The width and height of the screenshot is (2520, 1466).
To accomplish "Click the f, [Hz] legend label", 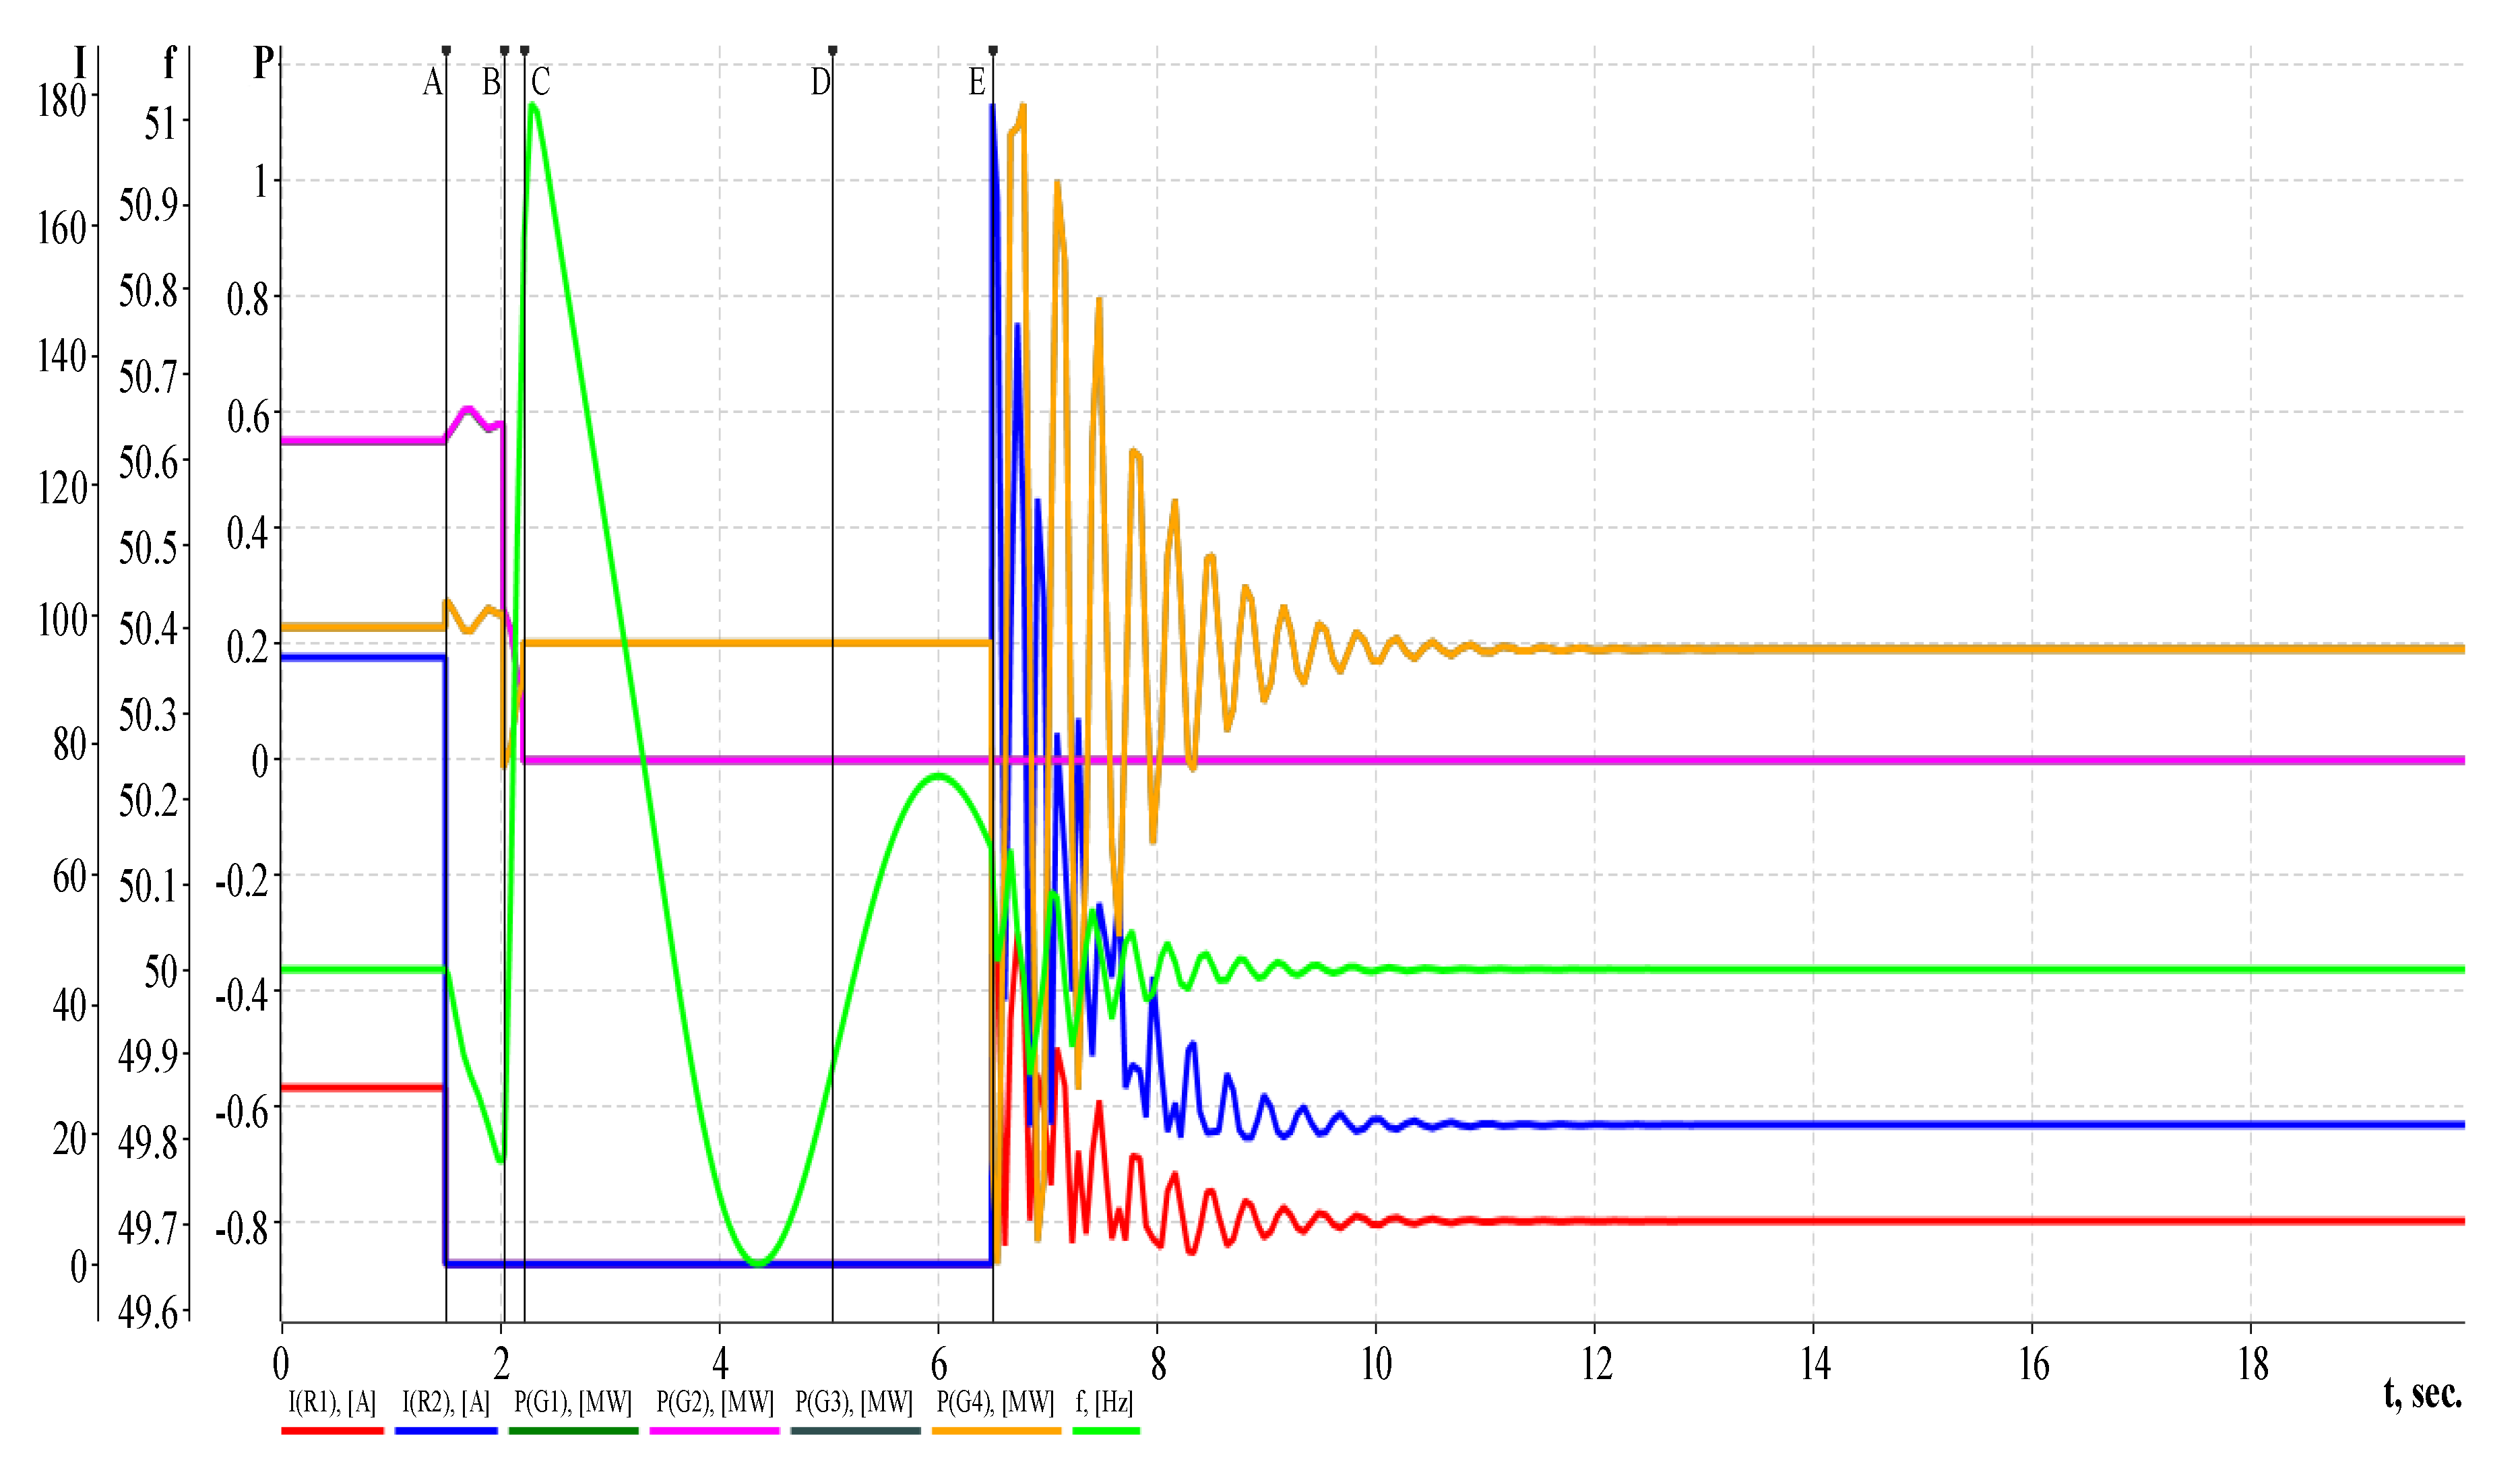I will [x=1104, y=1403].
